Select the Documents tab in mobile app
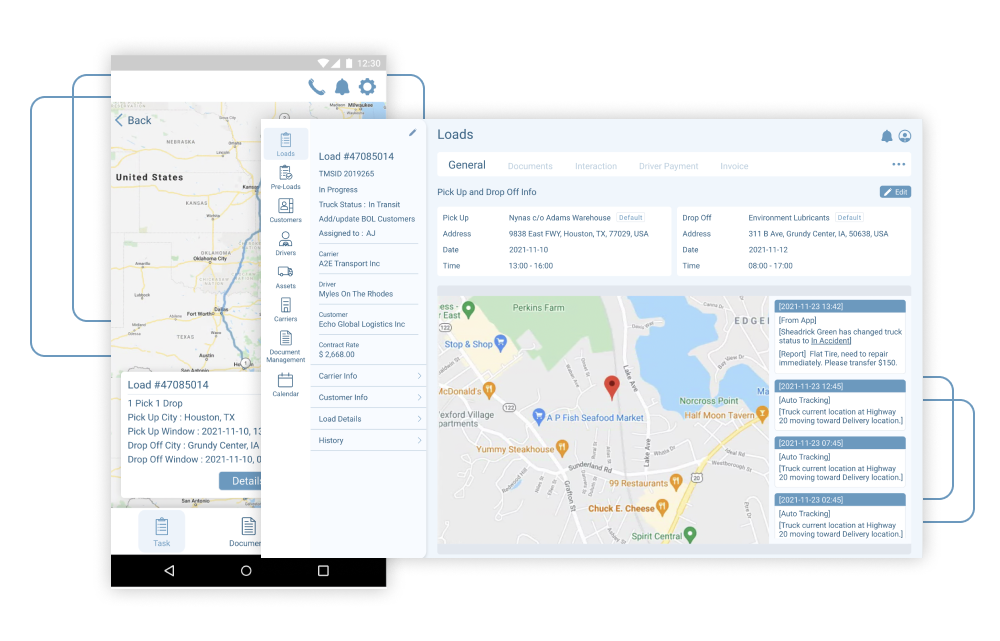 point(246,532)
